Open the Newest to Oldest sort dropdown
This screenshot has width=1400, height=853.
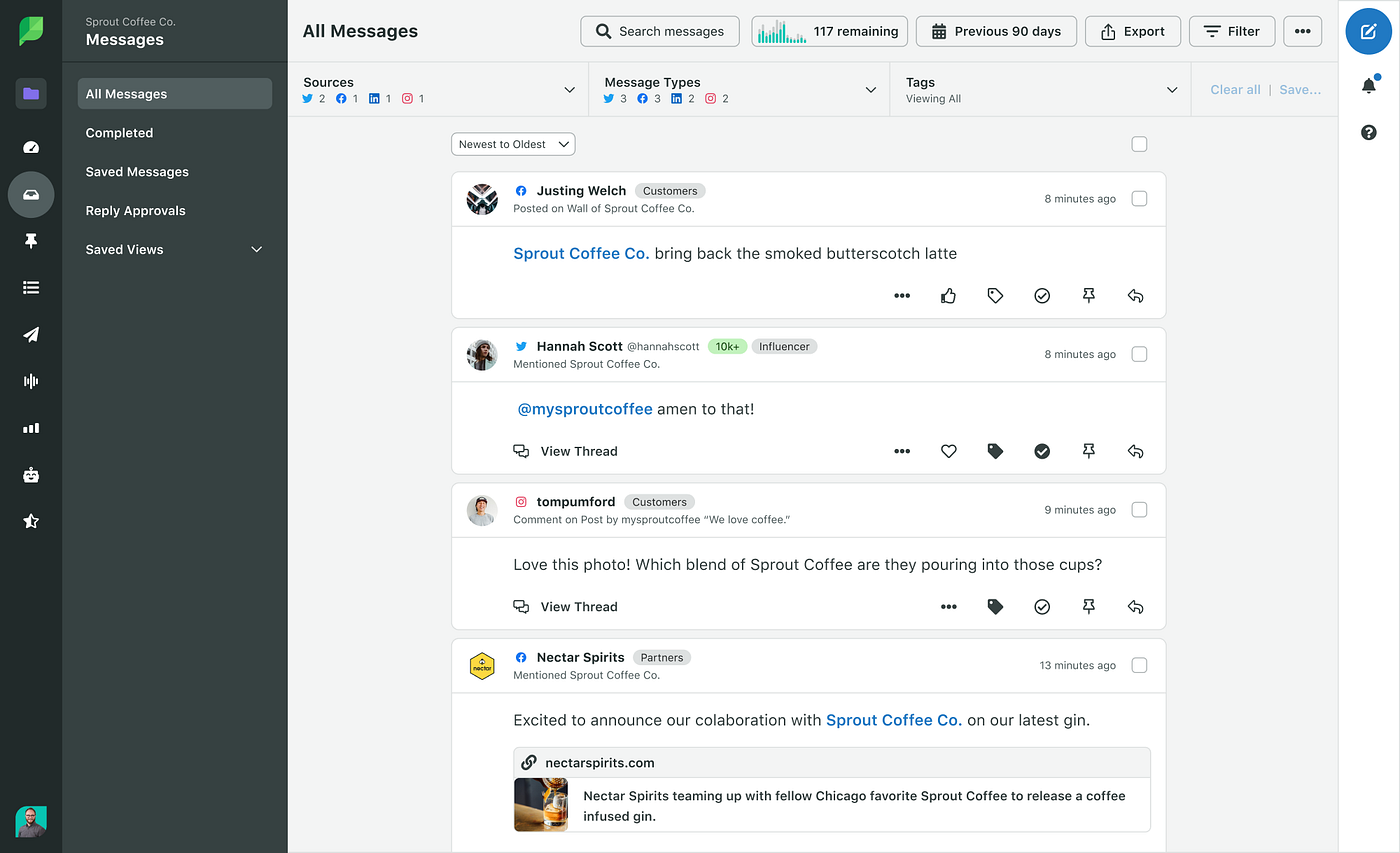coord(513,144)
